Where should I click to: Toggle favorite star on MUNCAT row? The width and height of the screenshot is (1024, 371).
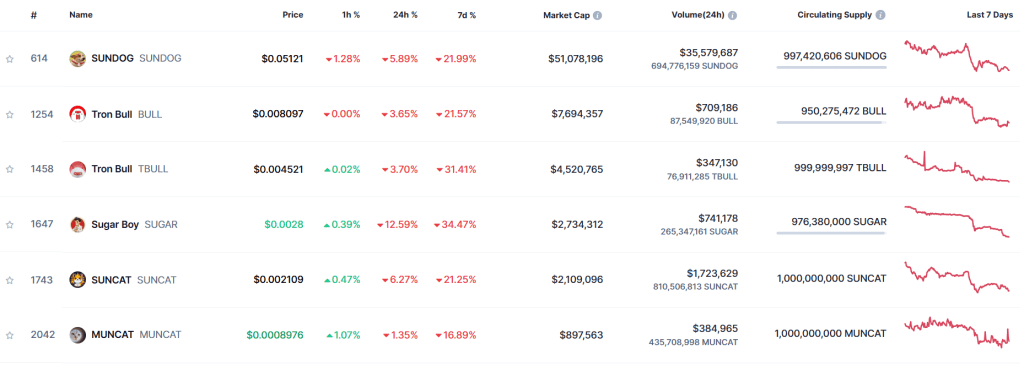[10, 335]
